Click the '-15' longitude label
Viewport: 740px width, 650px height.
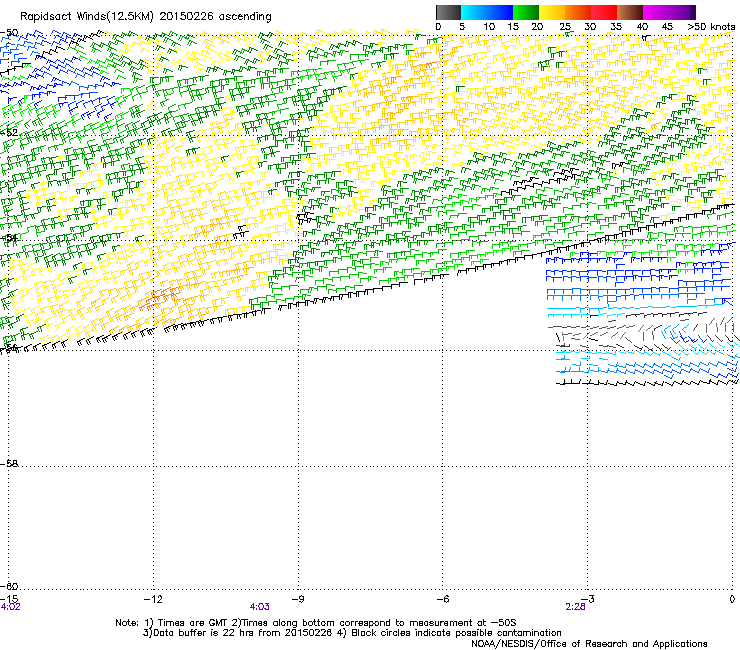[9, 599]
